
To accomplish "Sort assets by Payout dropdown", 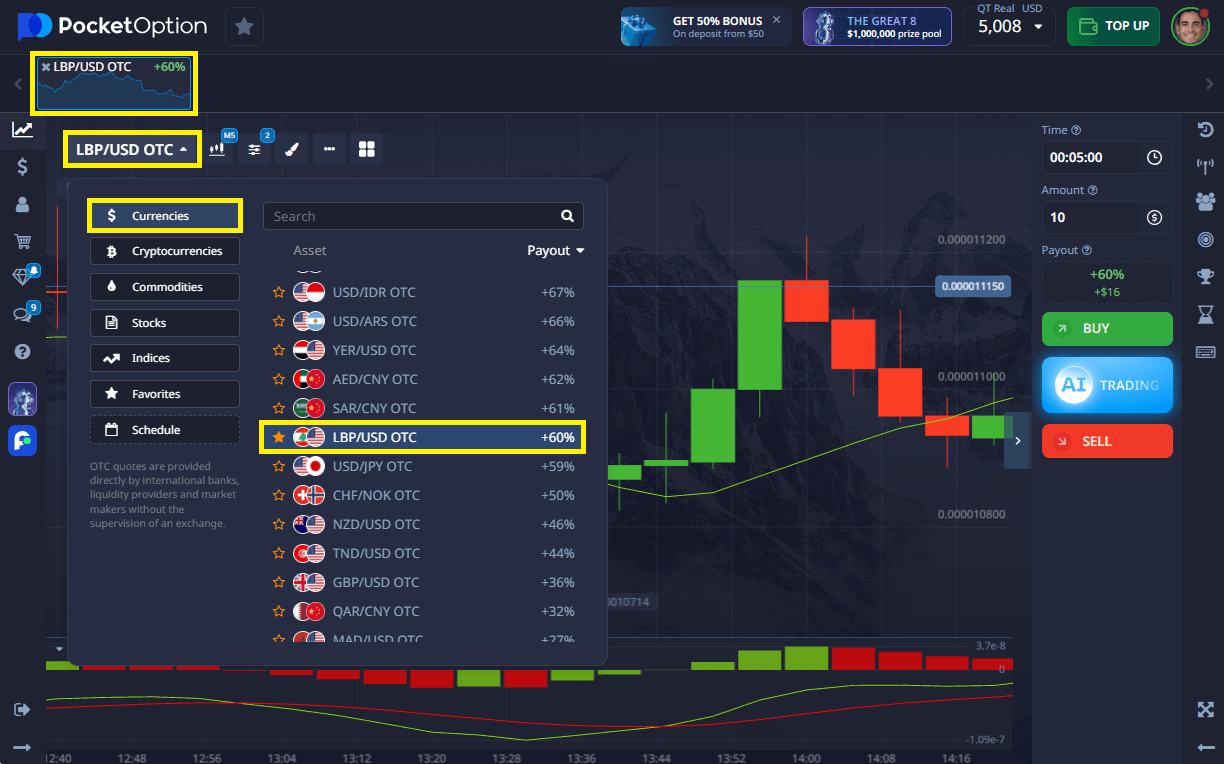I will [555, 251].
